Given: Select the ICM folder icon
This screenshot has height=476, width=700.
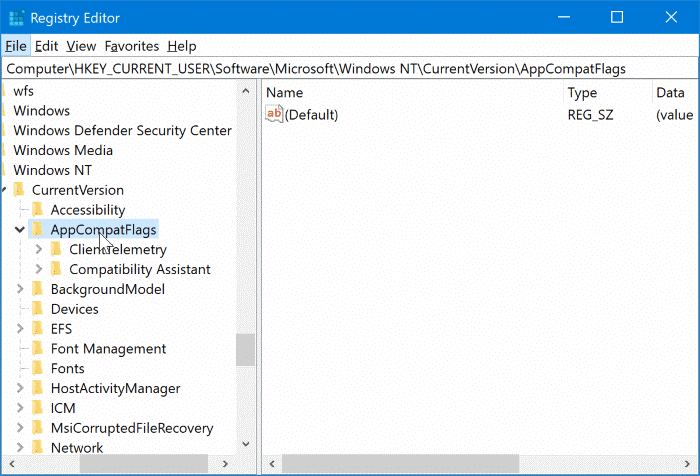Looking at the screenshot, I should click(38, 408).
